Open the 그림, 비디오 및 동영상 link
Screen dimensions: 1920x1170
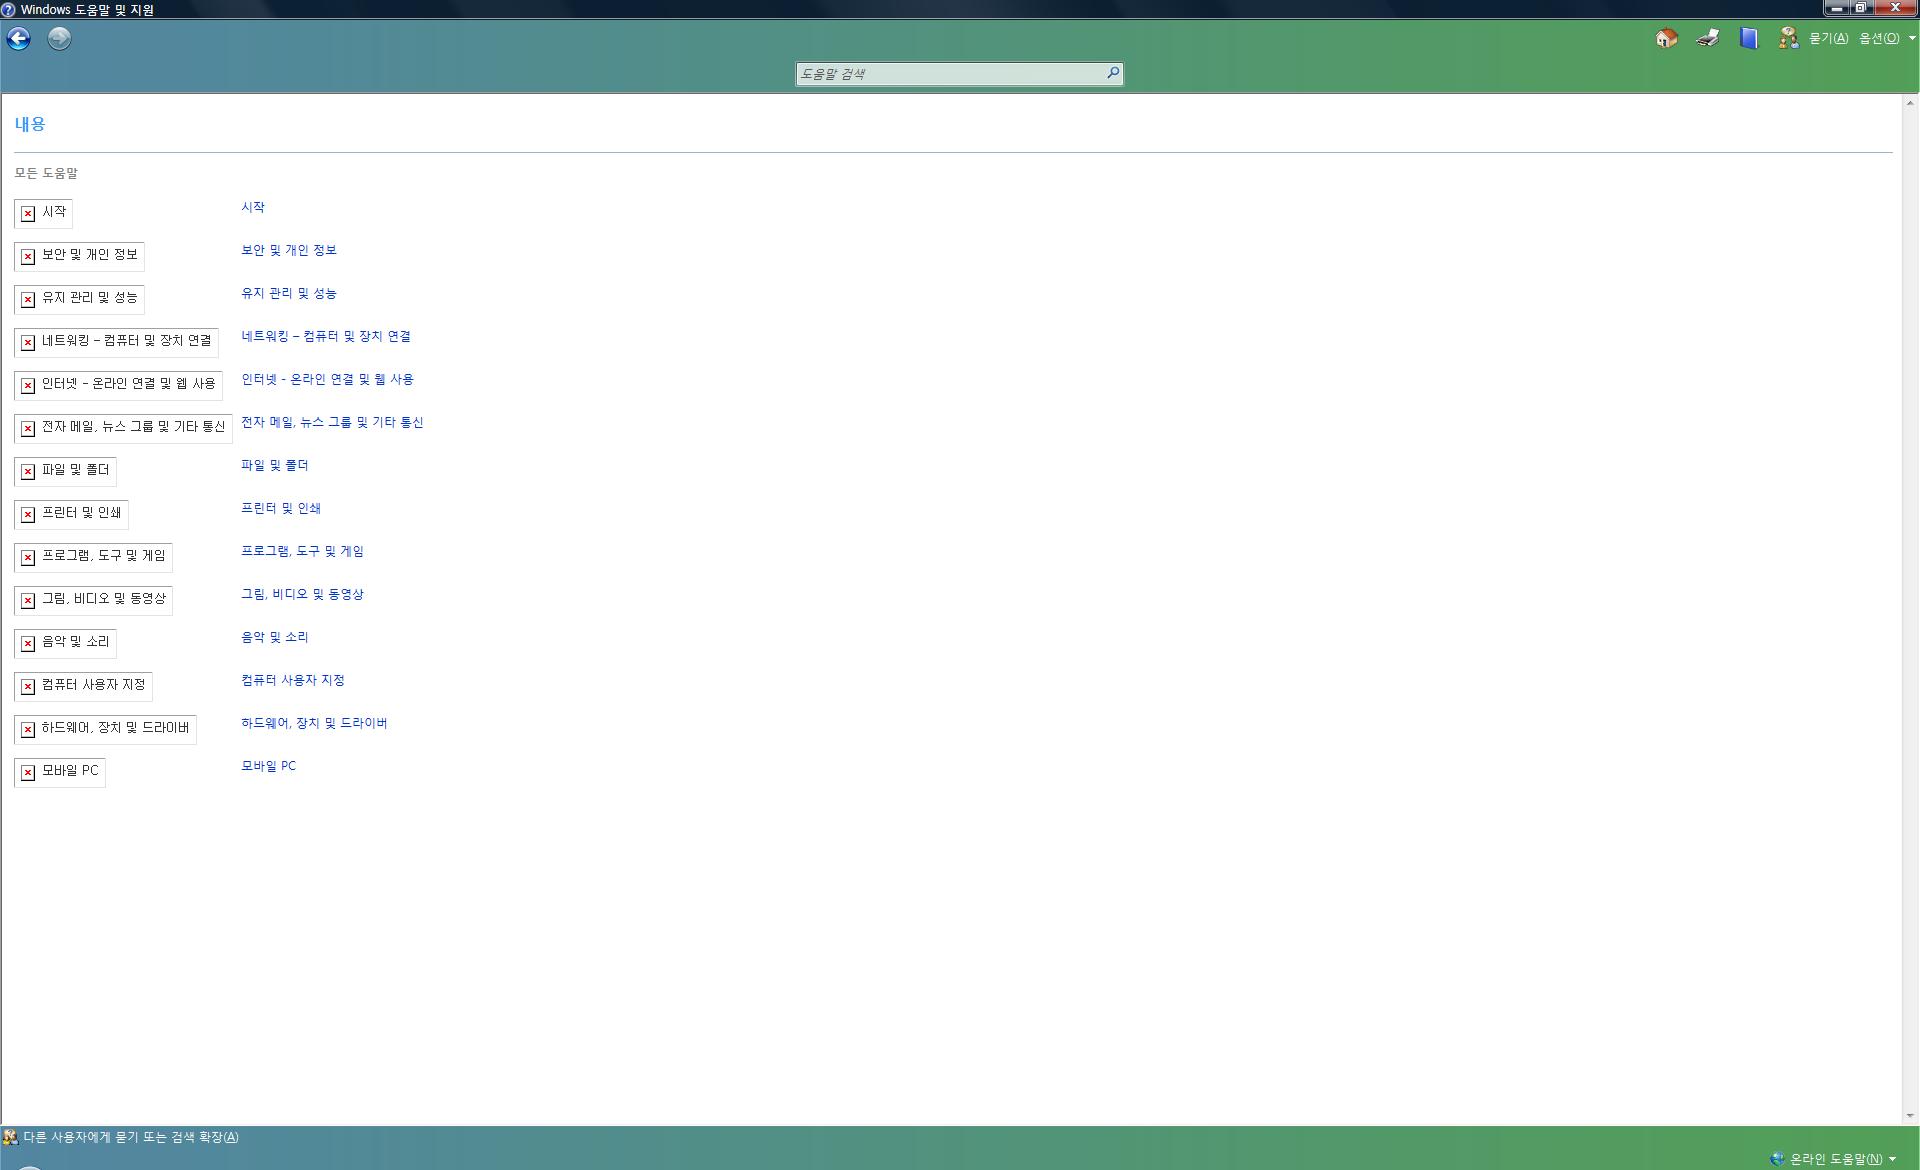click(302, 594)
